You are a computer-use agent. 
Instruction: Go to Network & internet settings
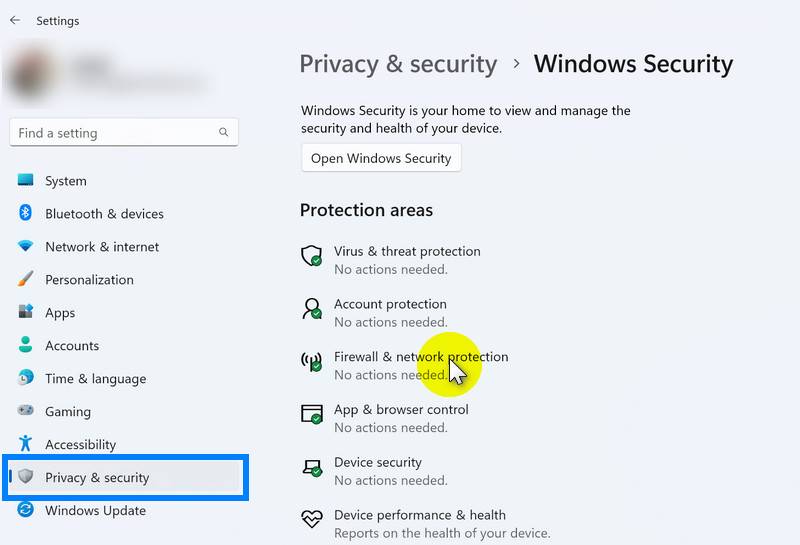(x=102, y=247)
